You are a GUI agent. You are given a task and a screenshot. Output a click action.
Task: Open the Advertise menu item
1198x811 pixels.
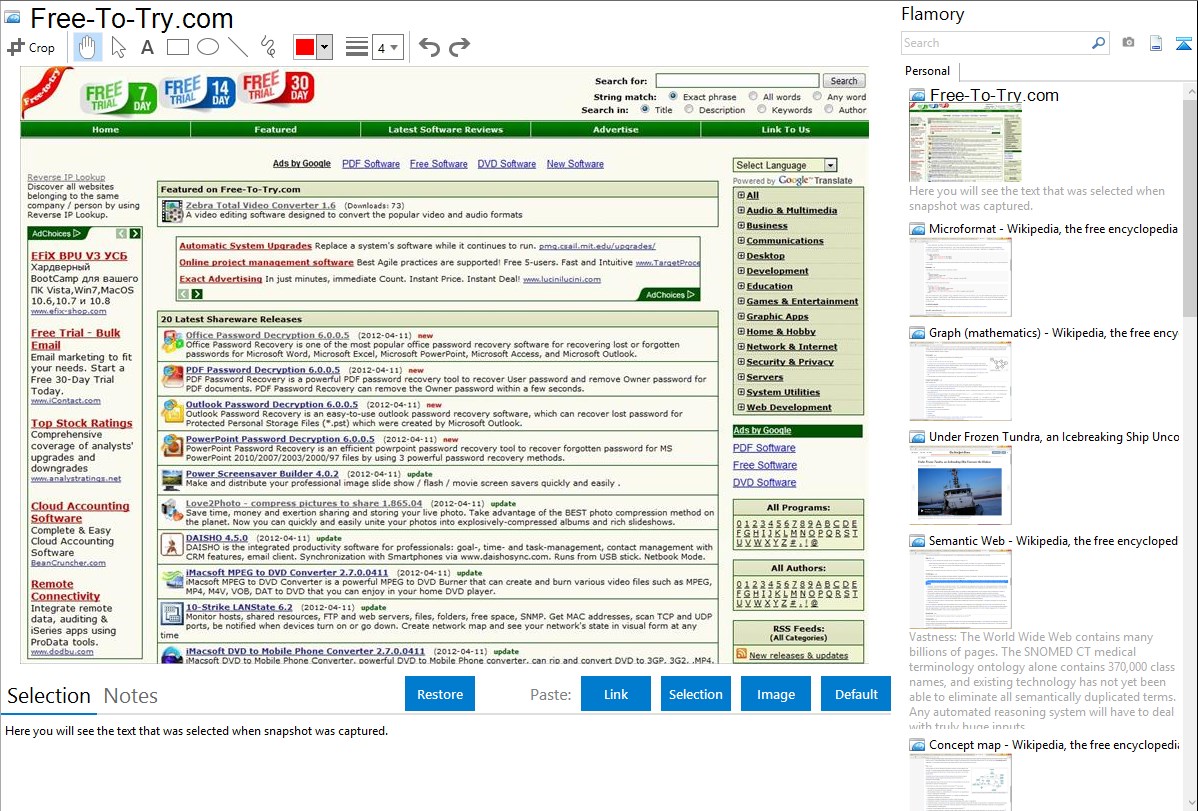(x=615, y=129)
